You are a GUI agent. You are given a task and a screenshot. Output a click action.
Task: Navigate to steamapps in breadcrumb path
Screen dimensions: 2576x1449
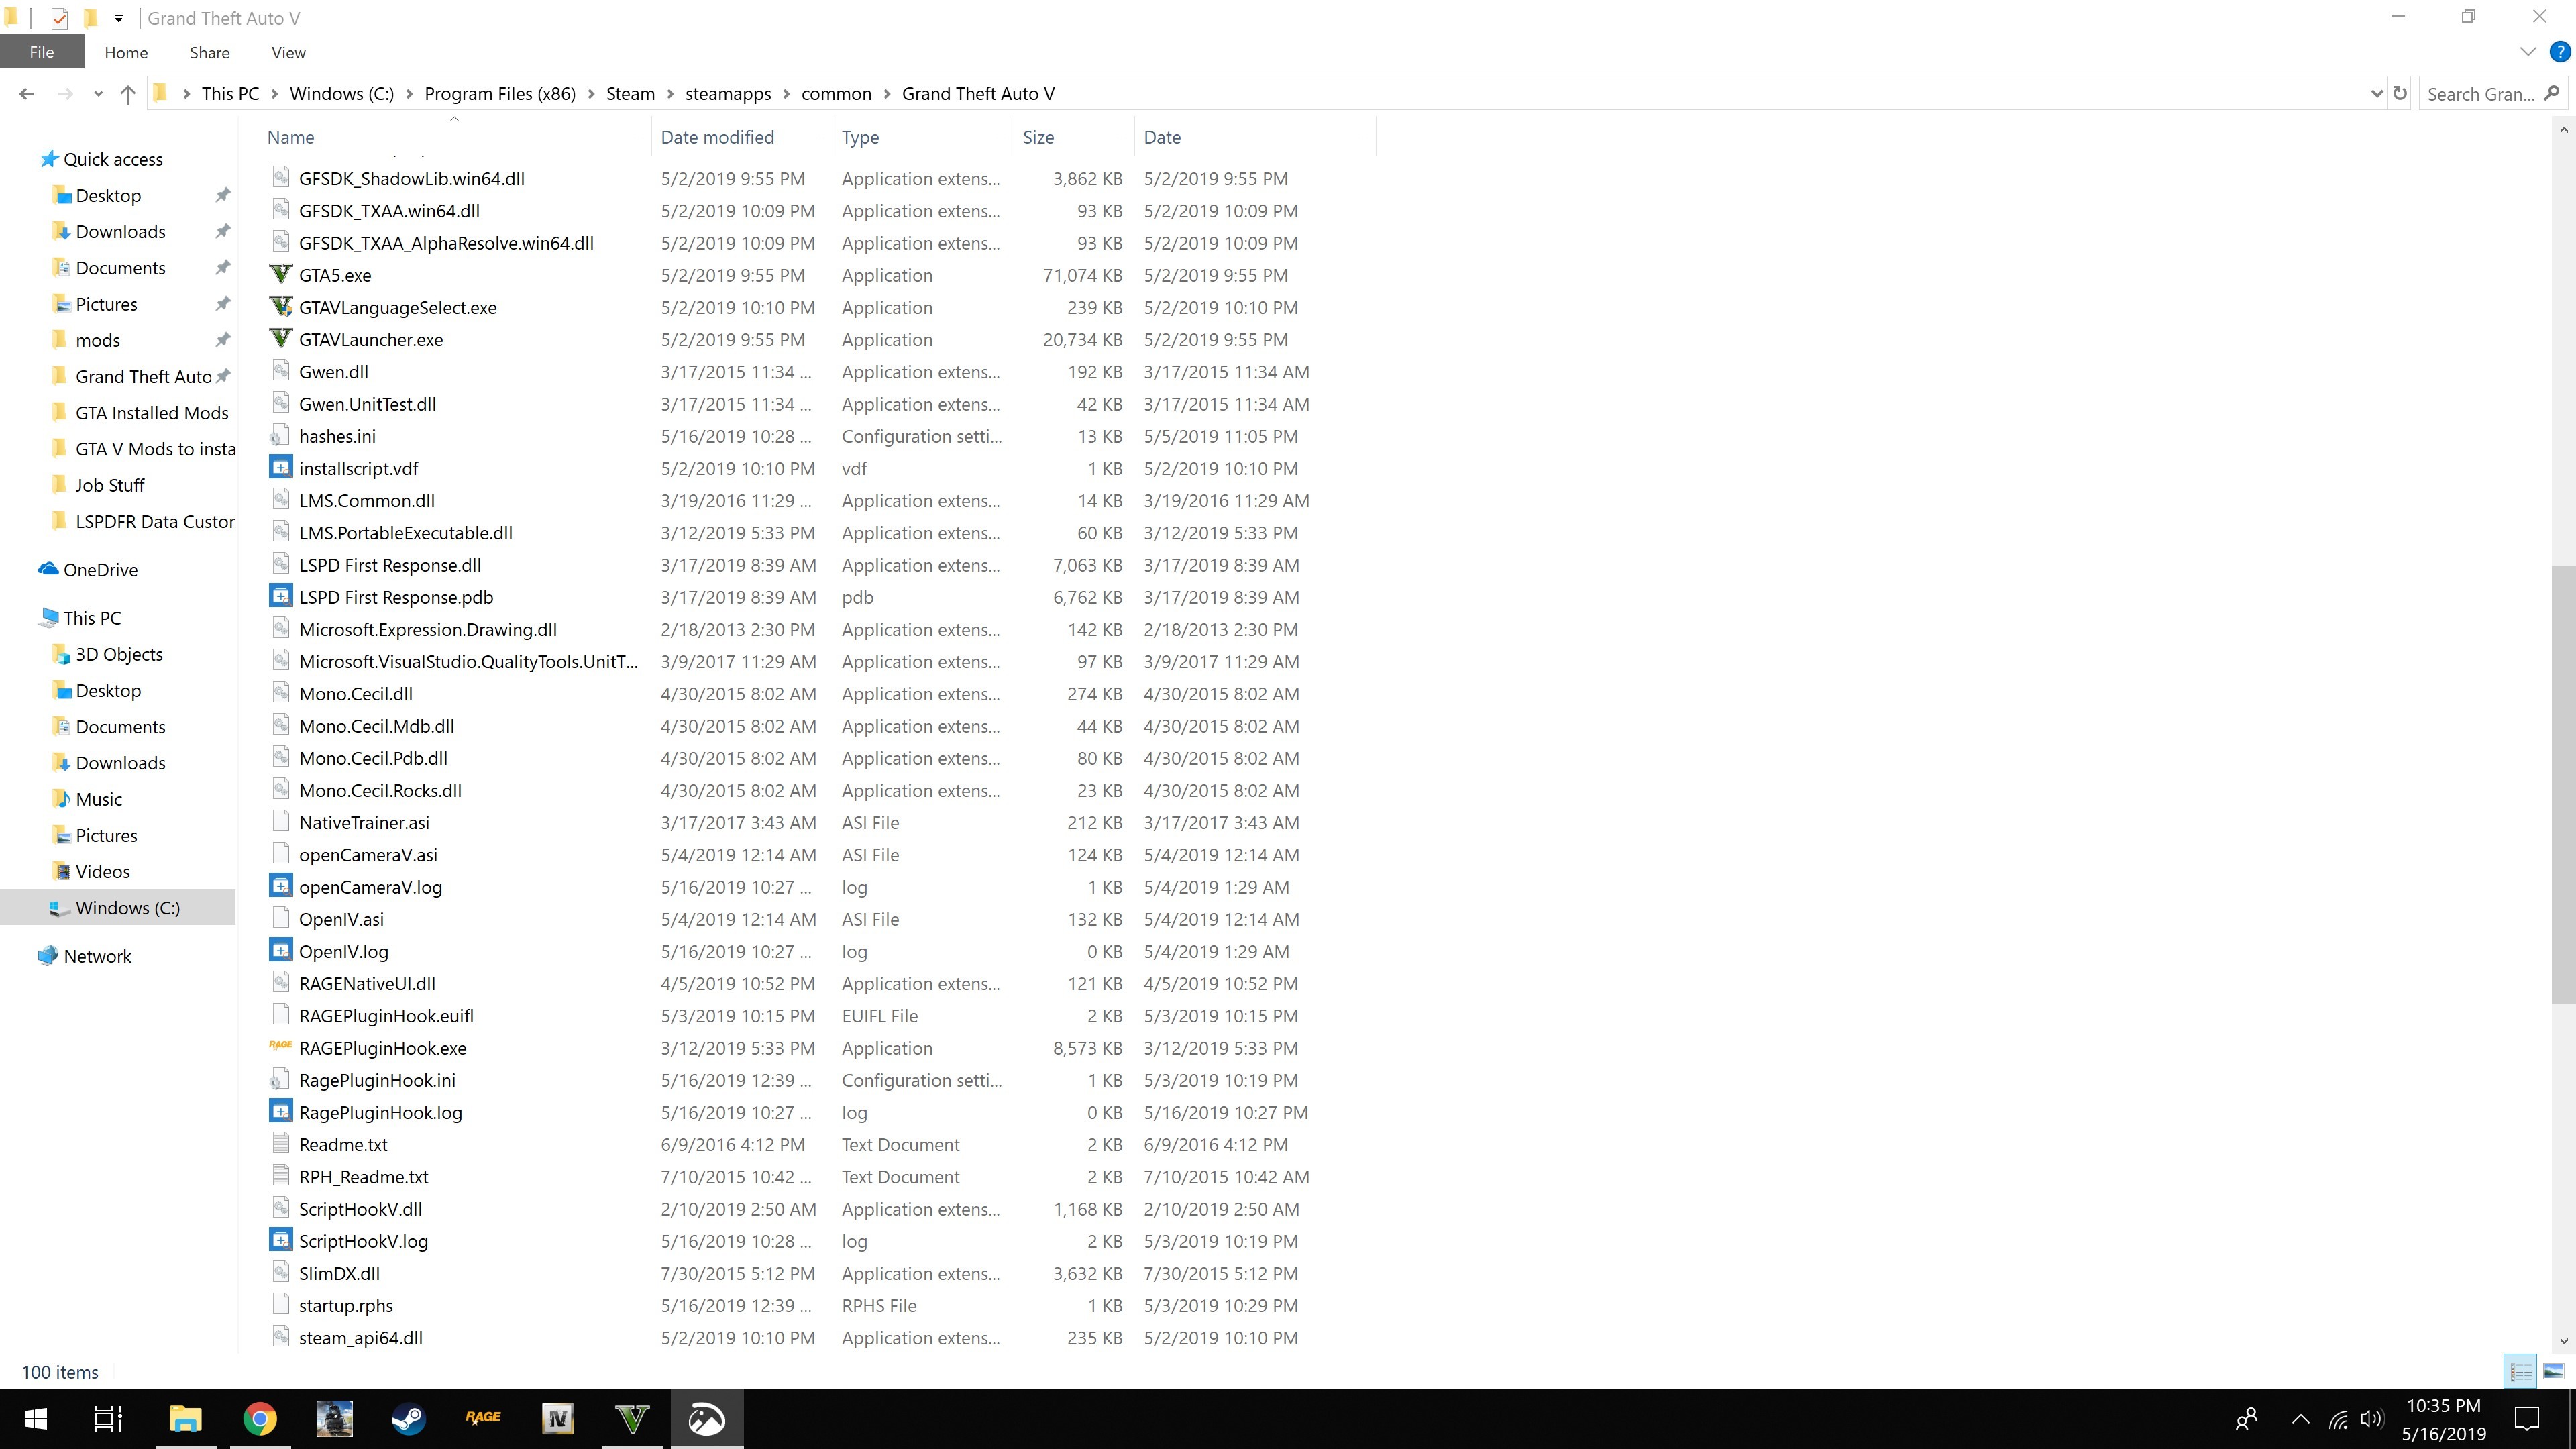(x=727, y=94)
